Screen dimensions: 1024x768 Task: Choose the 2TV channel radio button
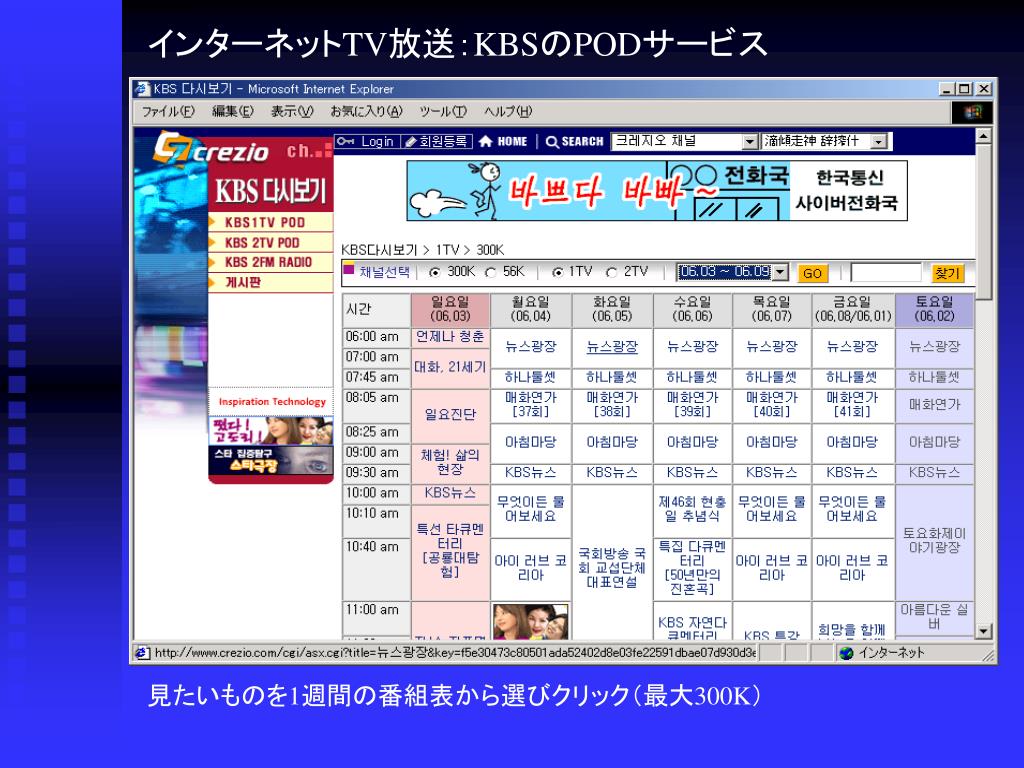pos(611,273)
